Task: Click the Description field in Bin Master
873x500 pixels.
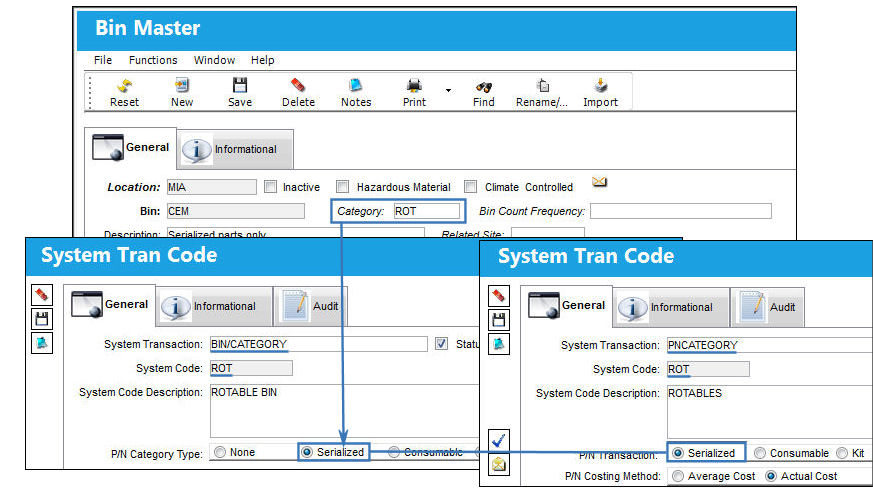Action: [296, 233]
